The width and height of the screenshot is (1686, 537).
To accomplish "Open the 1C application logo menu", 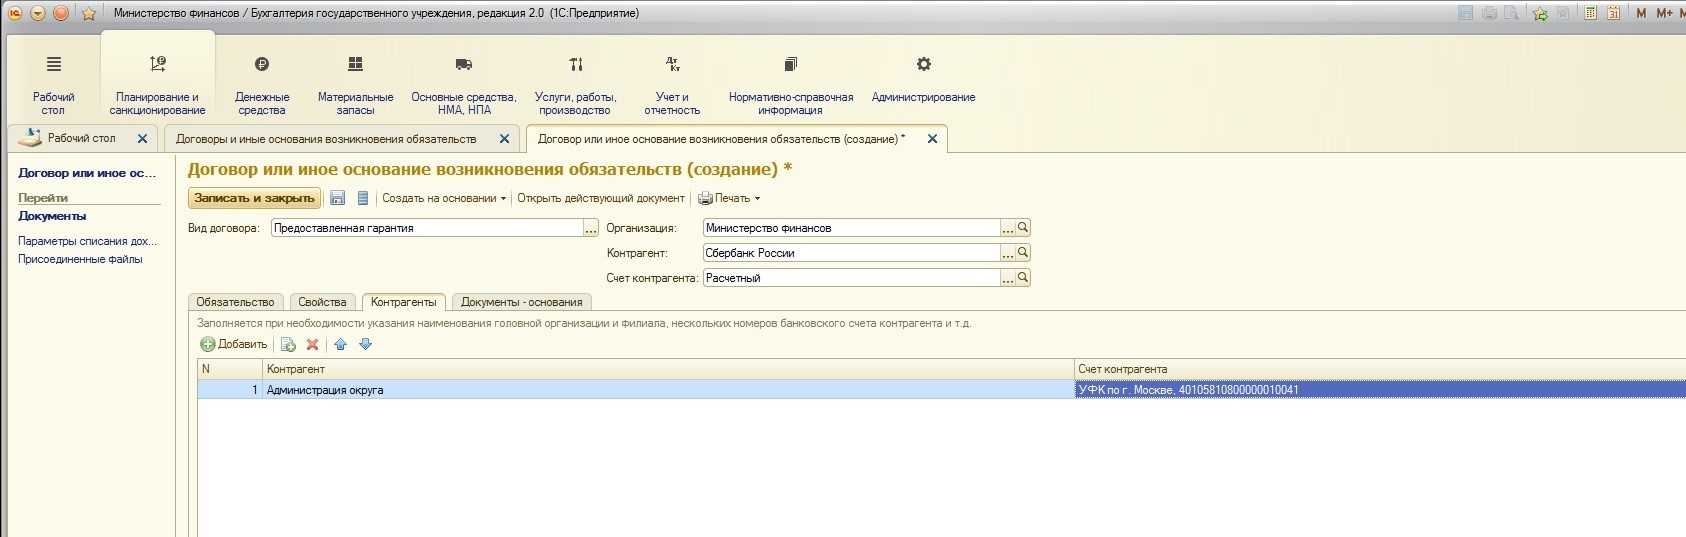I will (15, 13).
